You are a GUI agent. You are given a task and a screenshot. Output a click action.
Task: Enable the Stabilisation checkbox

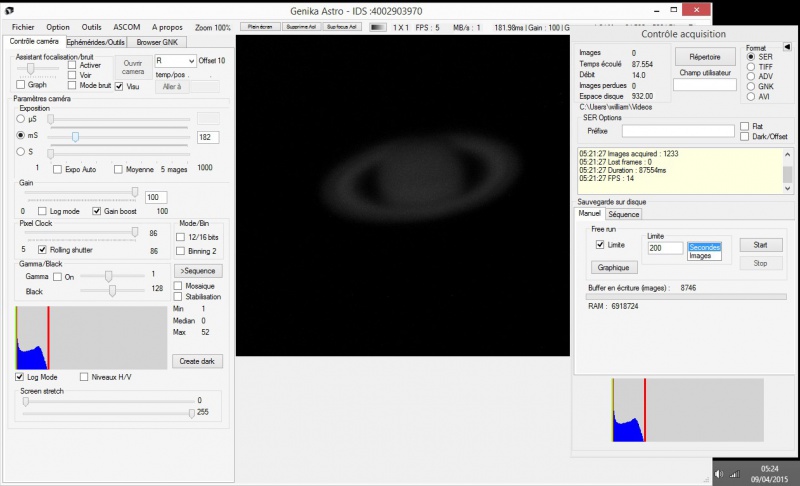178,296
